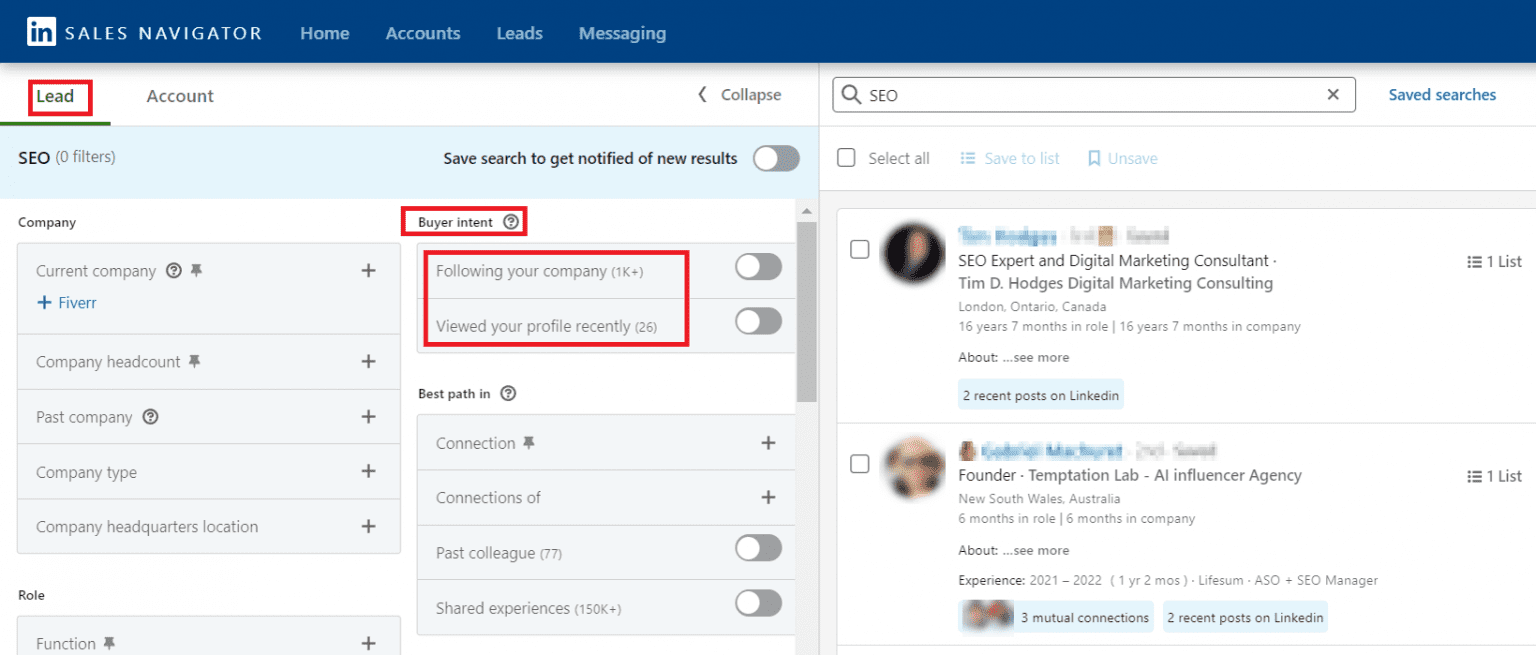The image size is (1536, 655).
Task: Click the pin icon next to Current company
Action: click(x=197, y=270)
